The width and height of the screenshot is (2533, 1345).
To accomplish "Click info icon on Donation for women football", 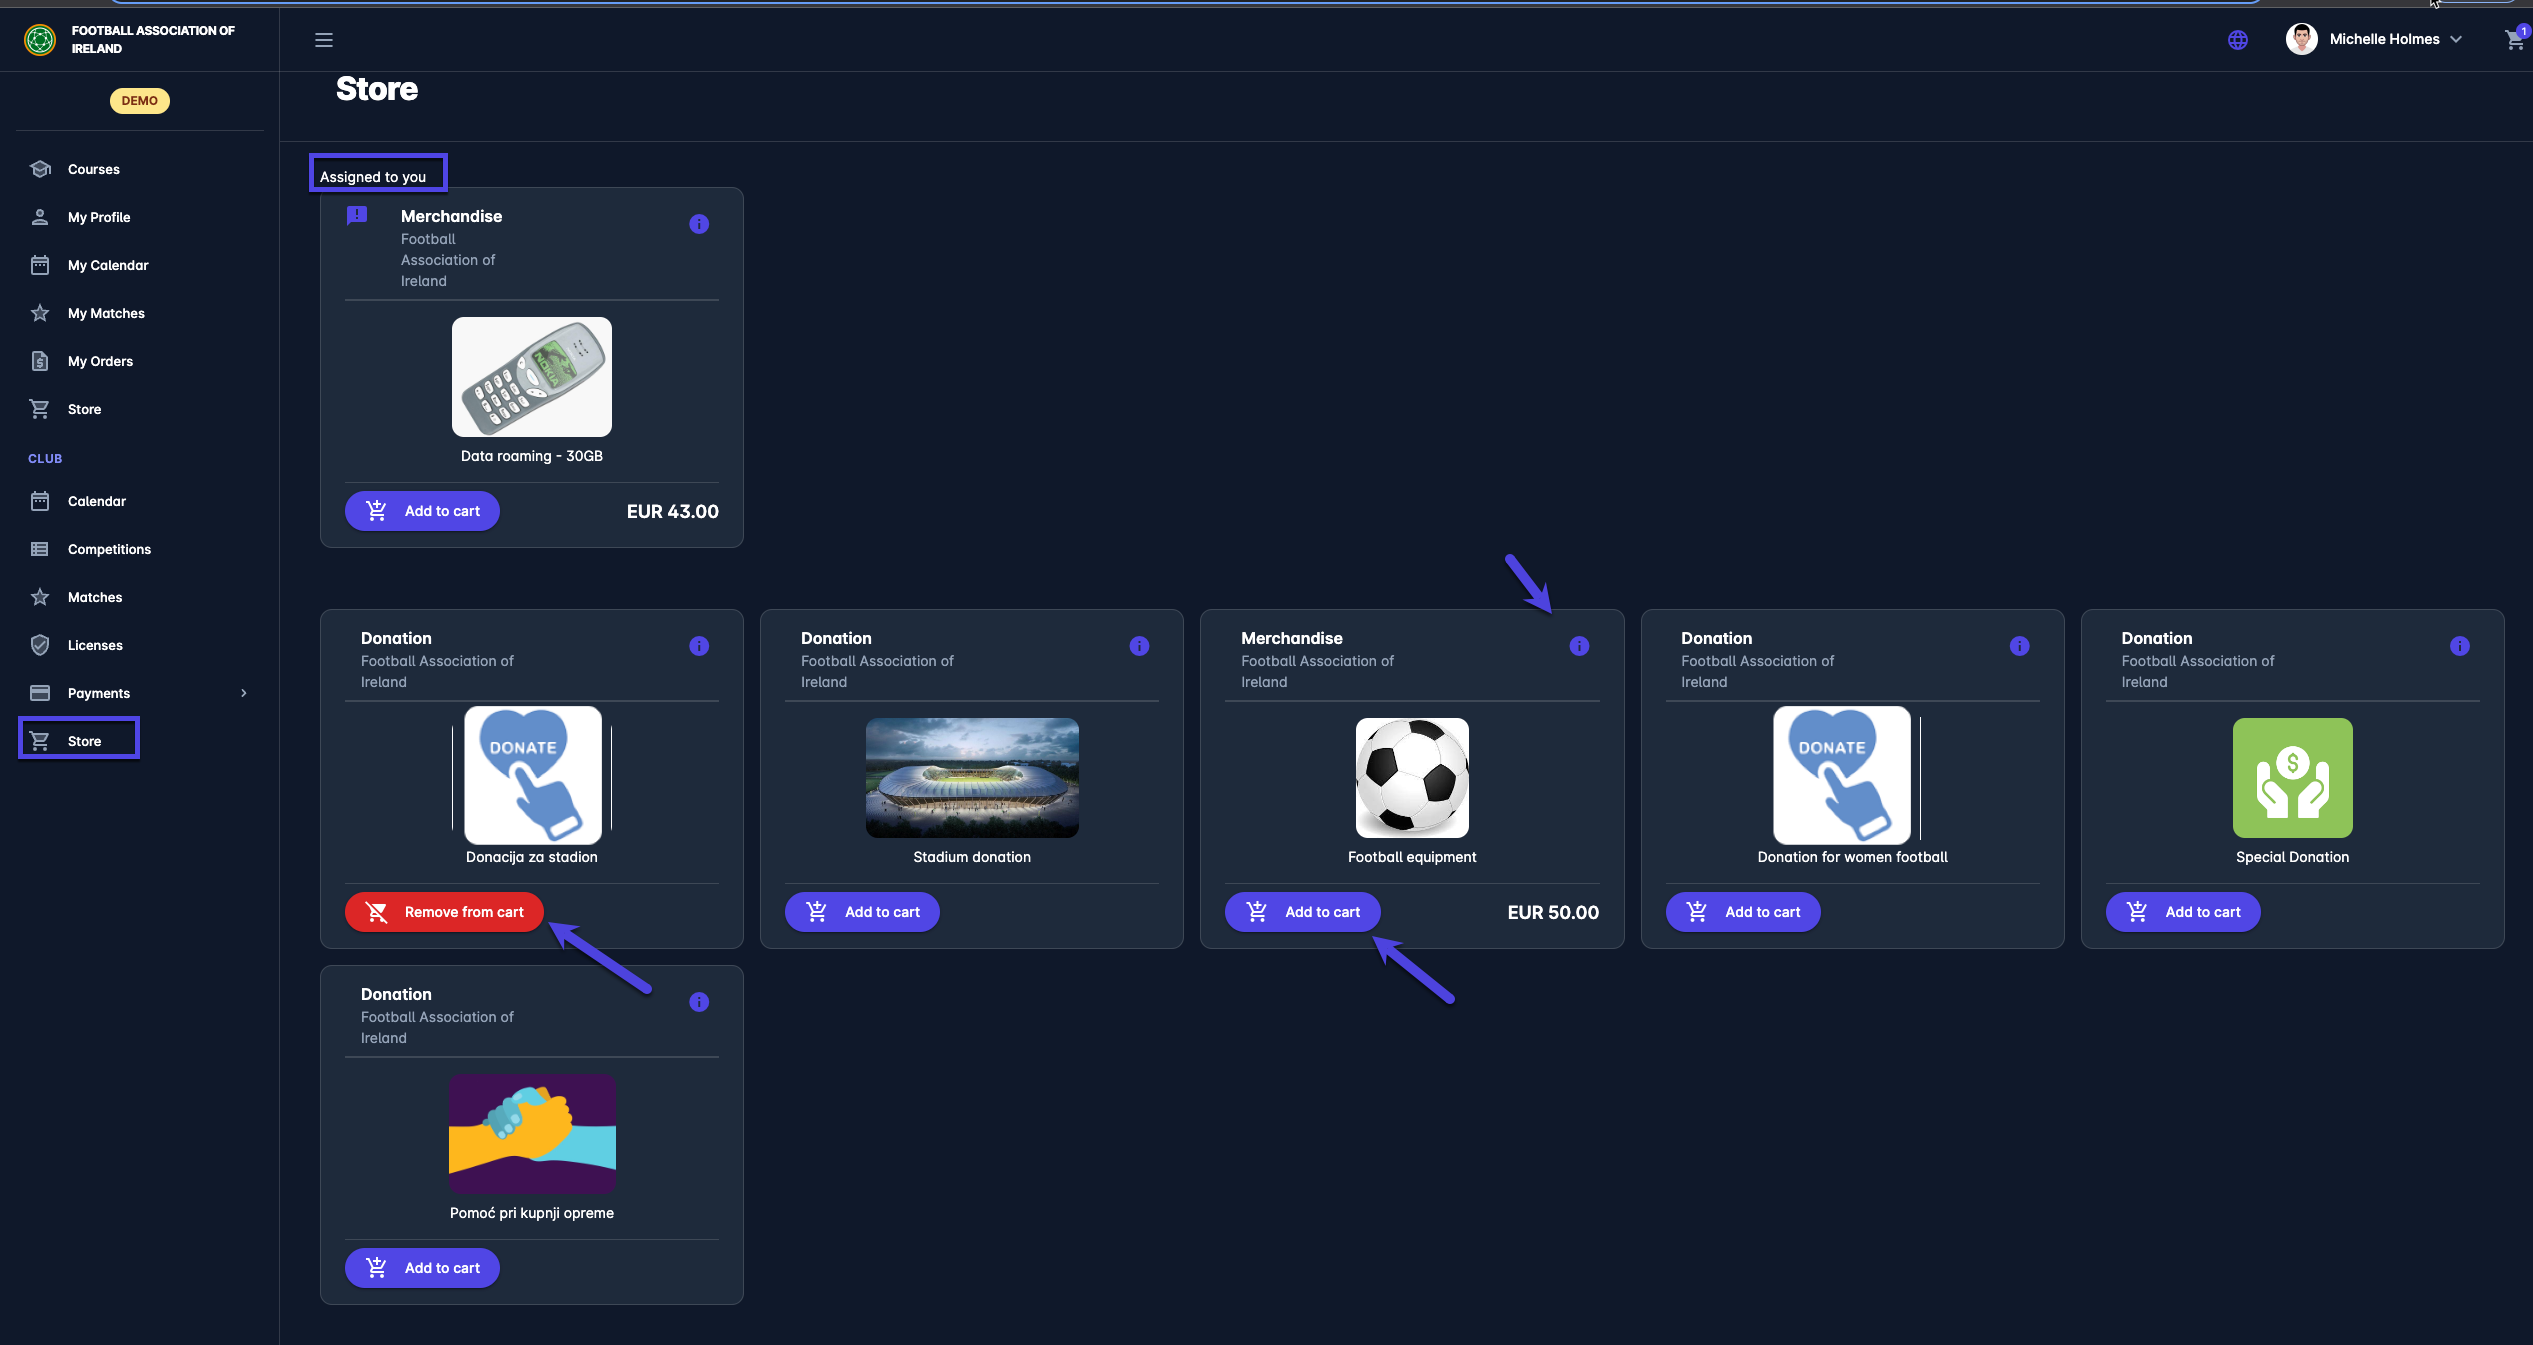I will tap(2019, 646).
